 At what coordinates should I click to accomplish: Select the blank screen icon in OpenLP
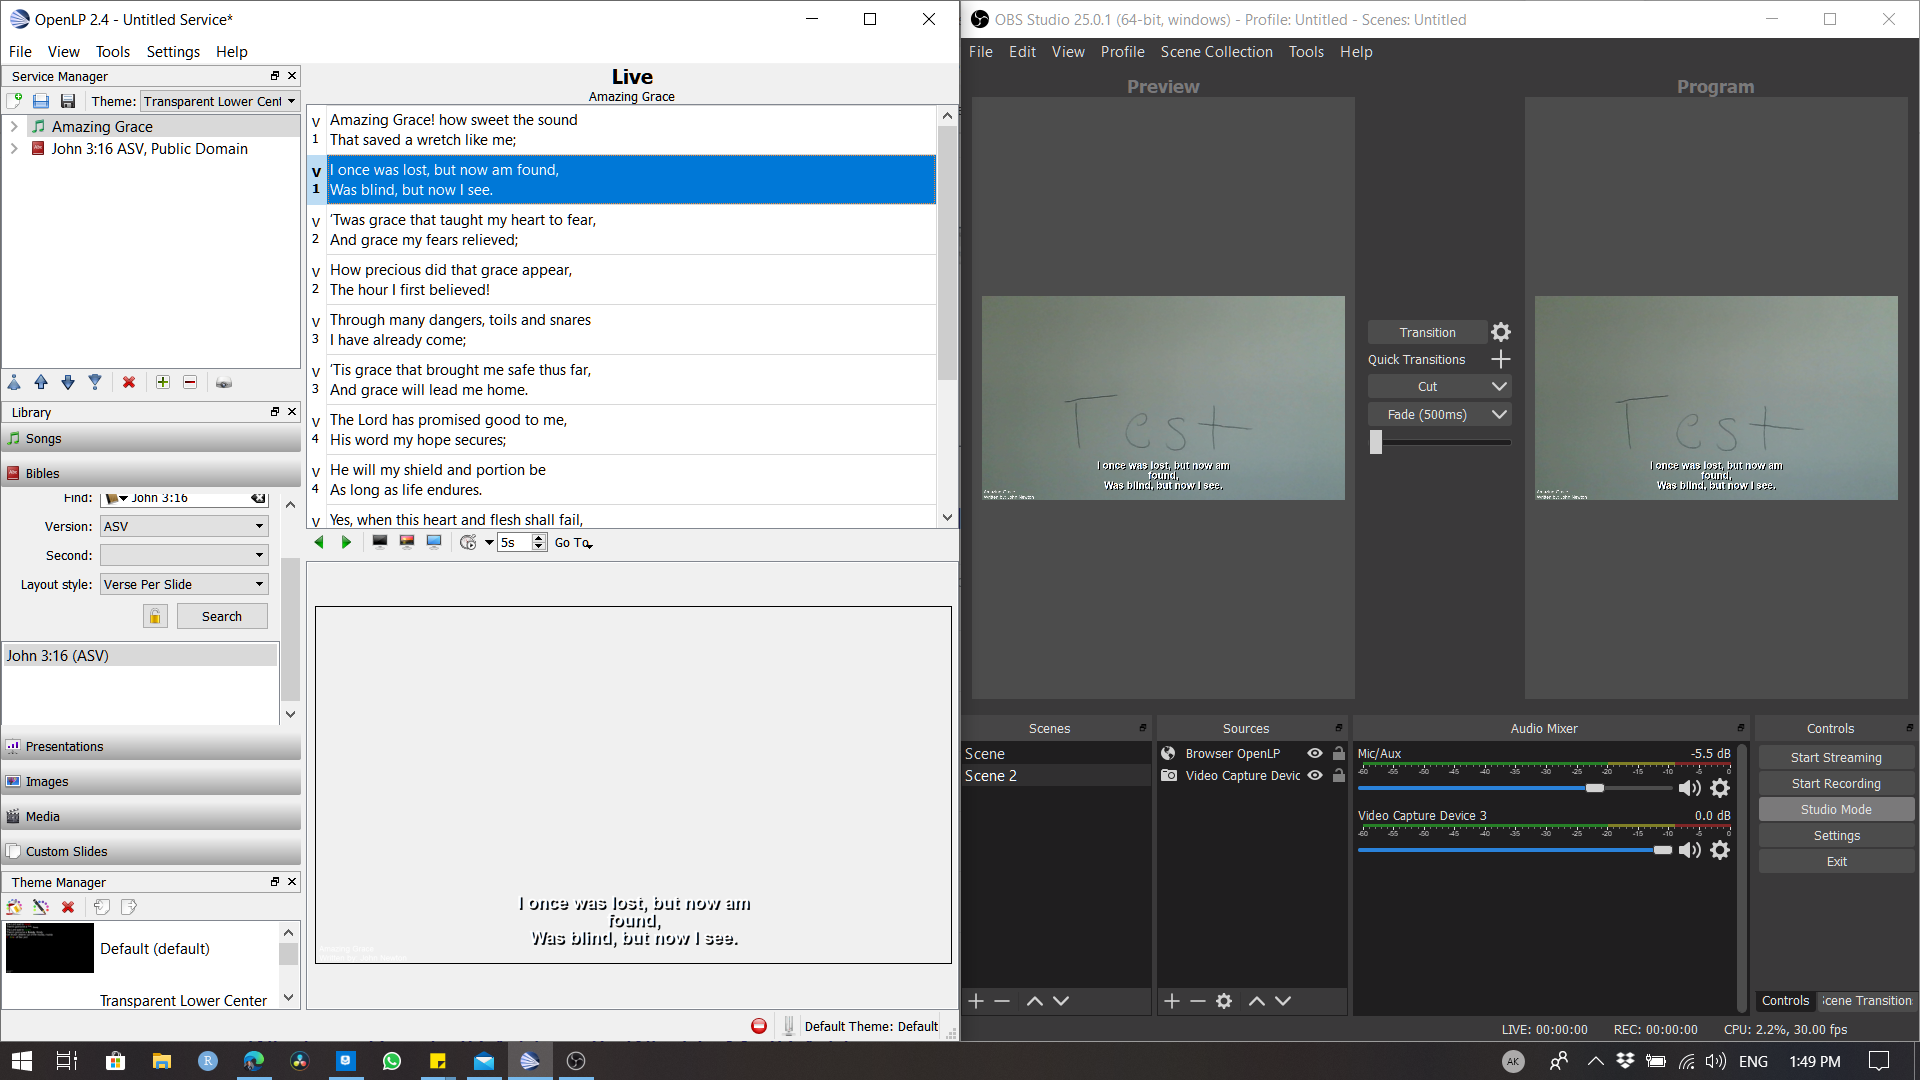click(380, 542)
